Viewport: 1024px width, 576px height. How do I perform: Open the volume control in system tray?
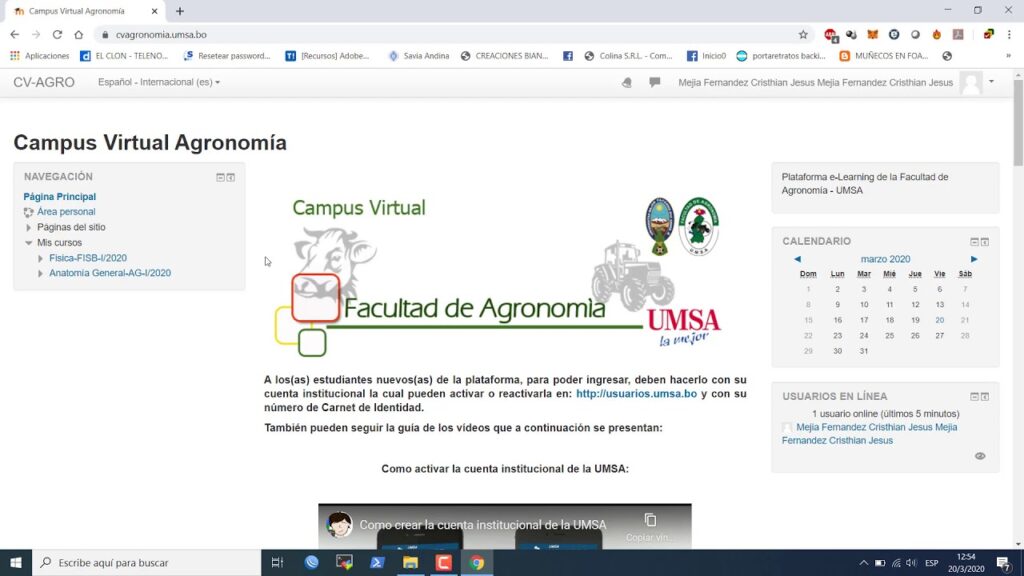click(x=912, y=563)
